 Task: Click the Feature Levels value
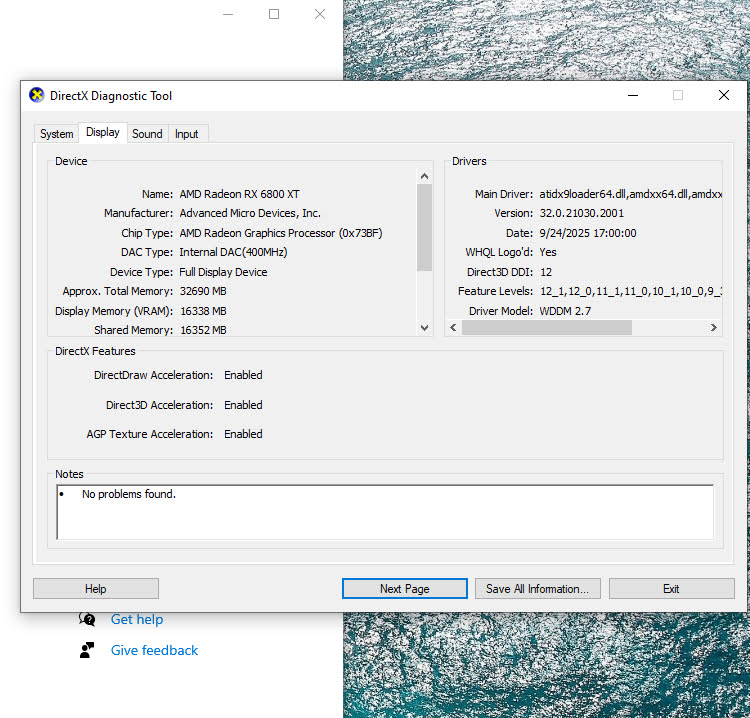pos(631,291)
